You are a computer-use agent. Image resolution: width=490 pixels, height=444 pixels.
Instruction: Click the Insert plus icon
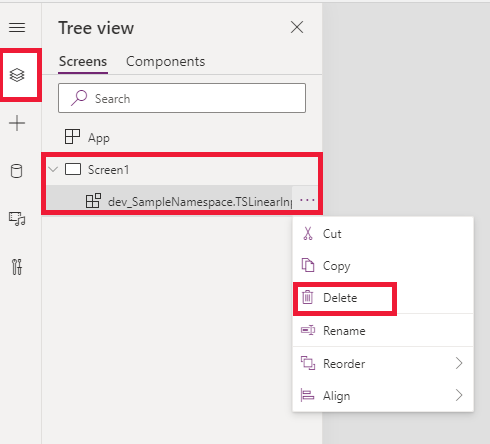click(17, 123)
